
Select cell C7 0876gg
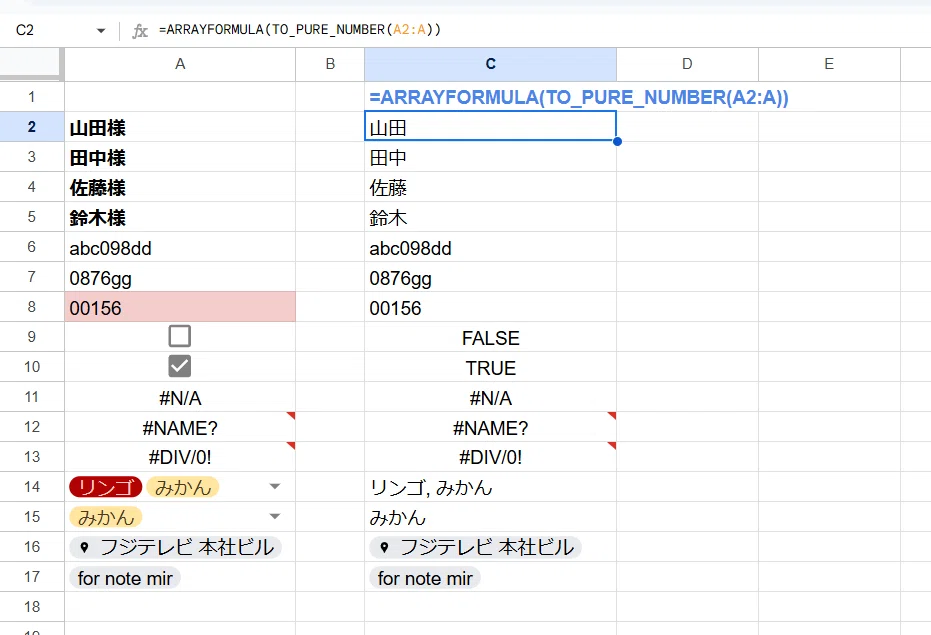tap(490, 277)
